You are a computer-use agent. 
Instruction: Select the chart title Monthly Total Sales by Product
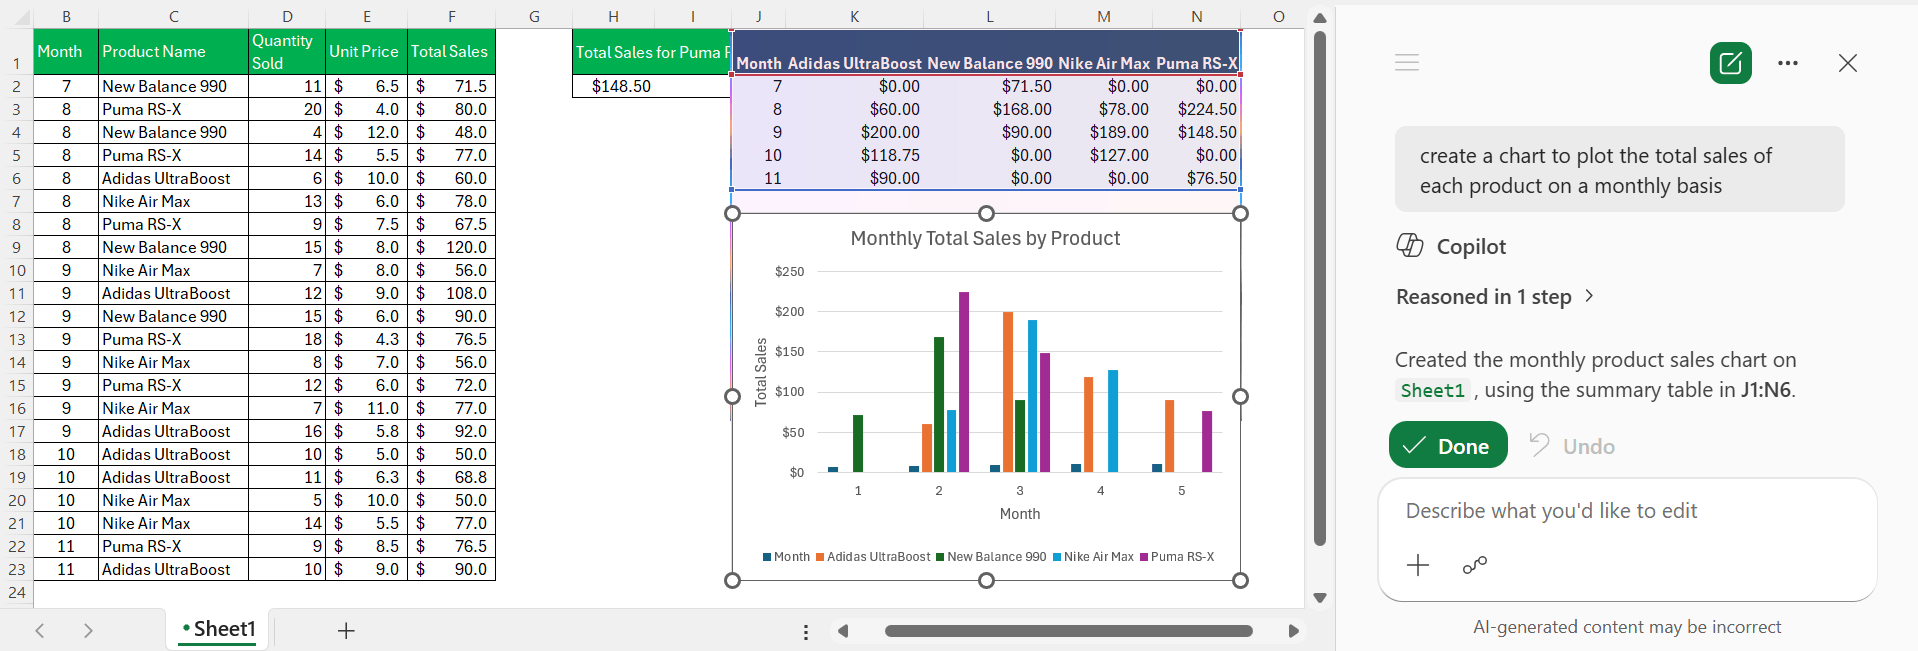985,238
